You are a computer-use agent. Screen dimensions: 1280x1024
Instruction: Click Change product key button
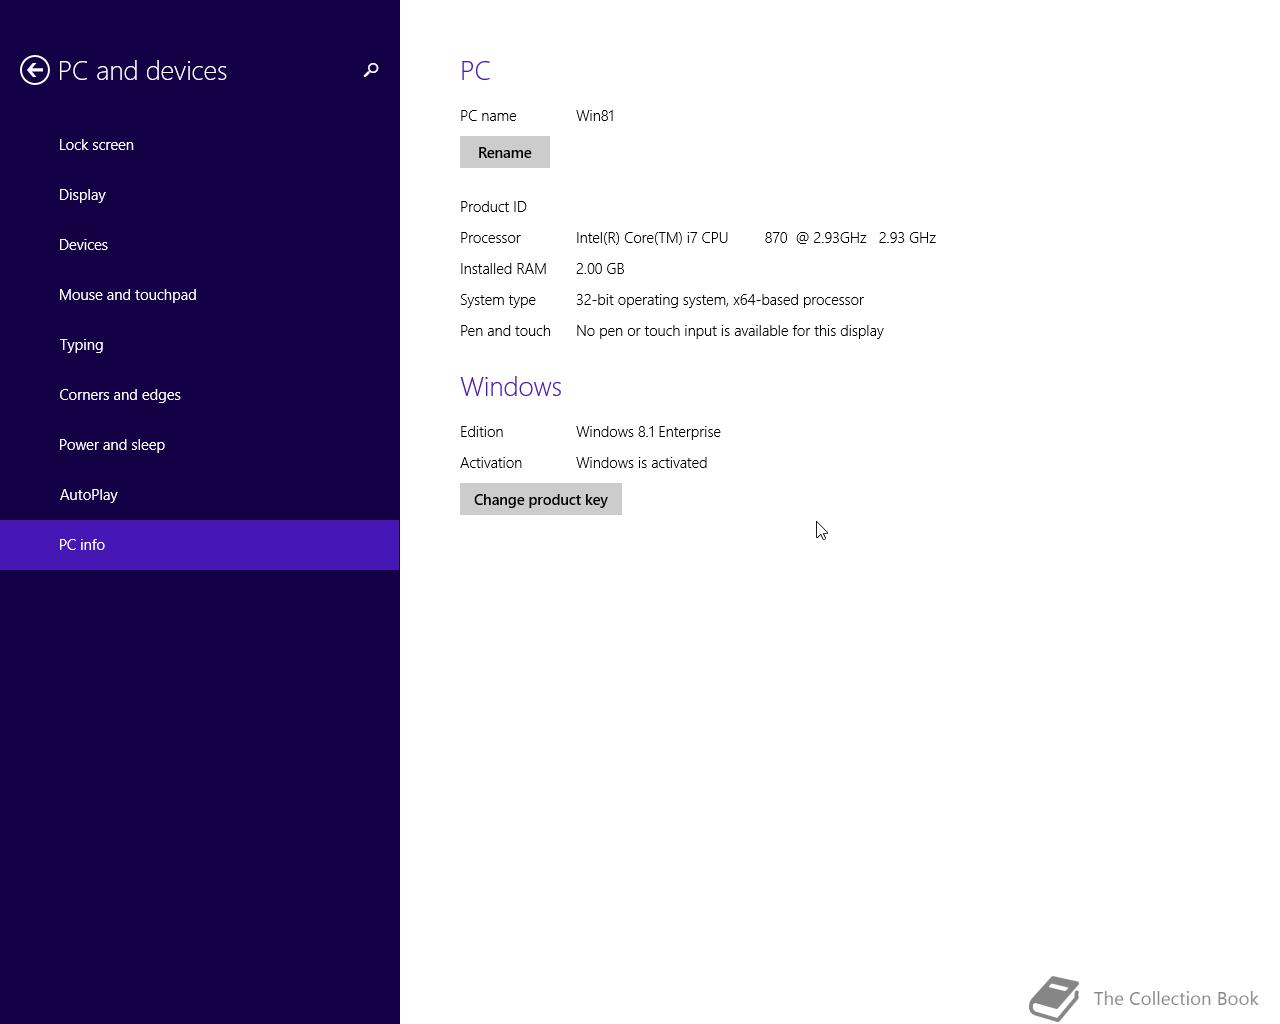point(541,499)
